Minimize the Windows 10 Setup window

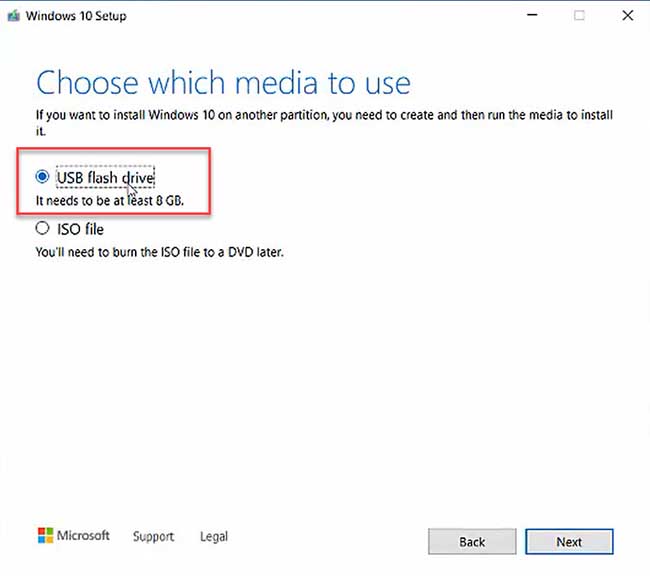[532, 15]
